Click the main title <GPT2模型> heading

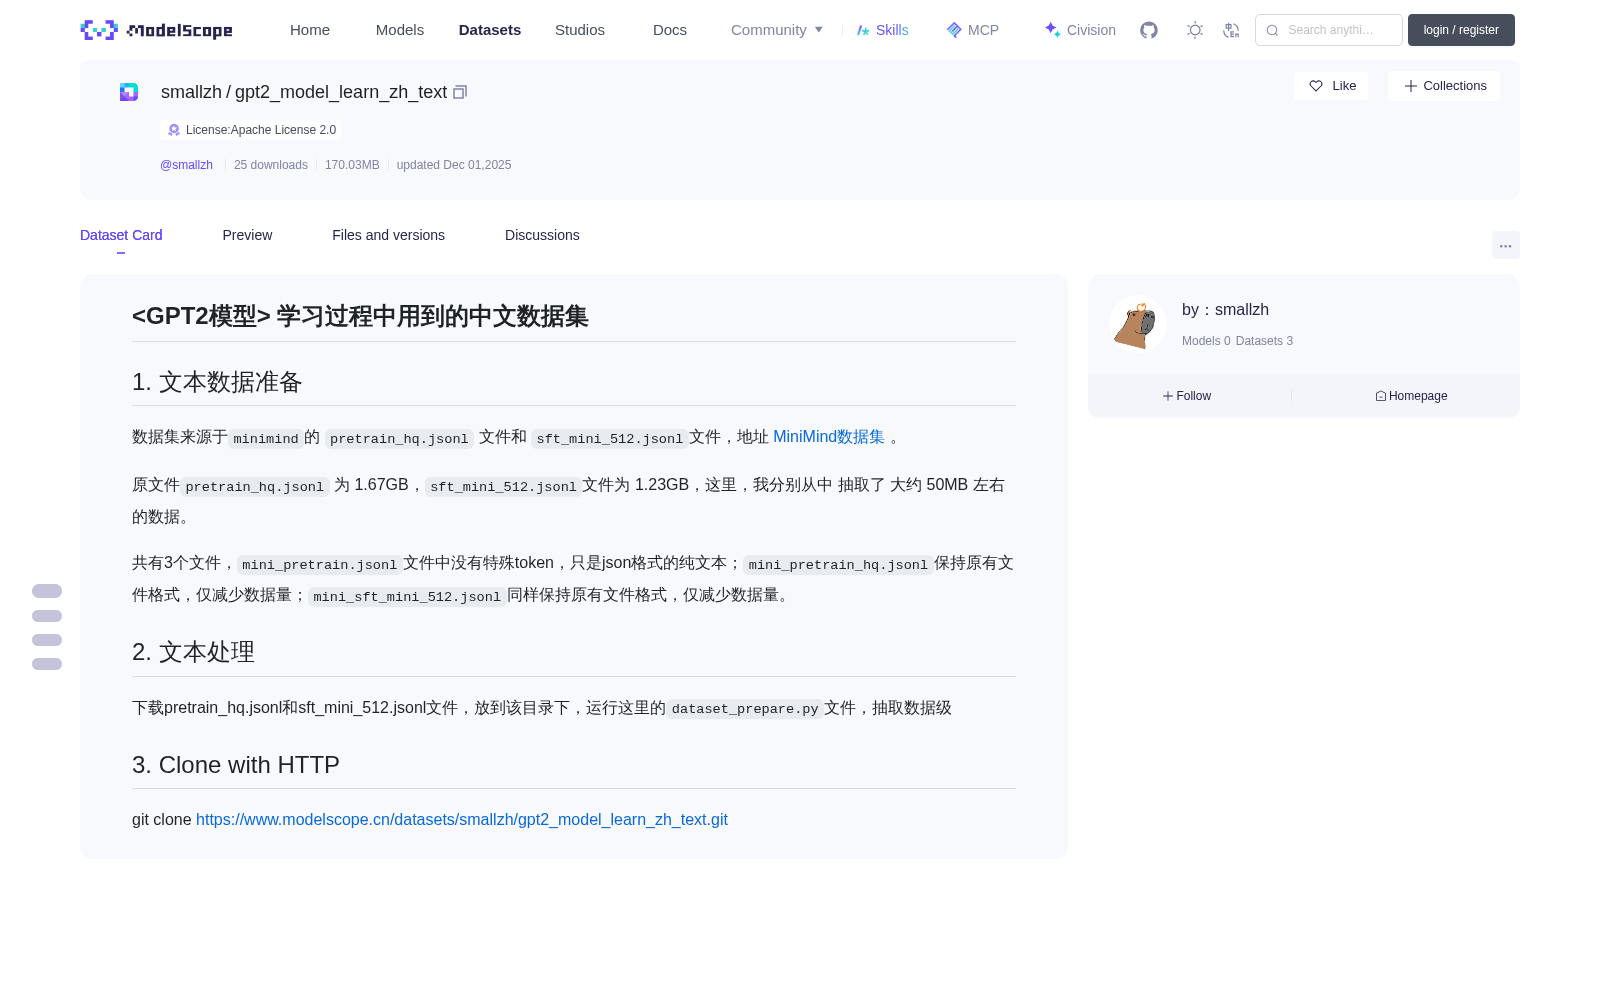tap(360, 316)
